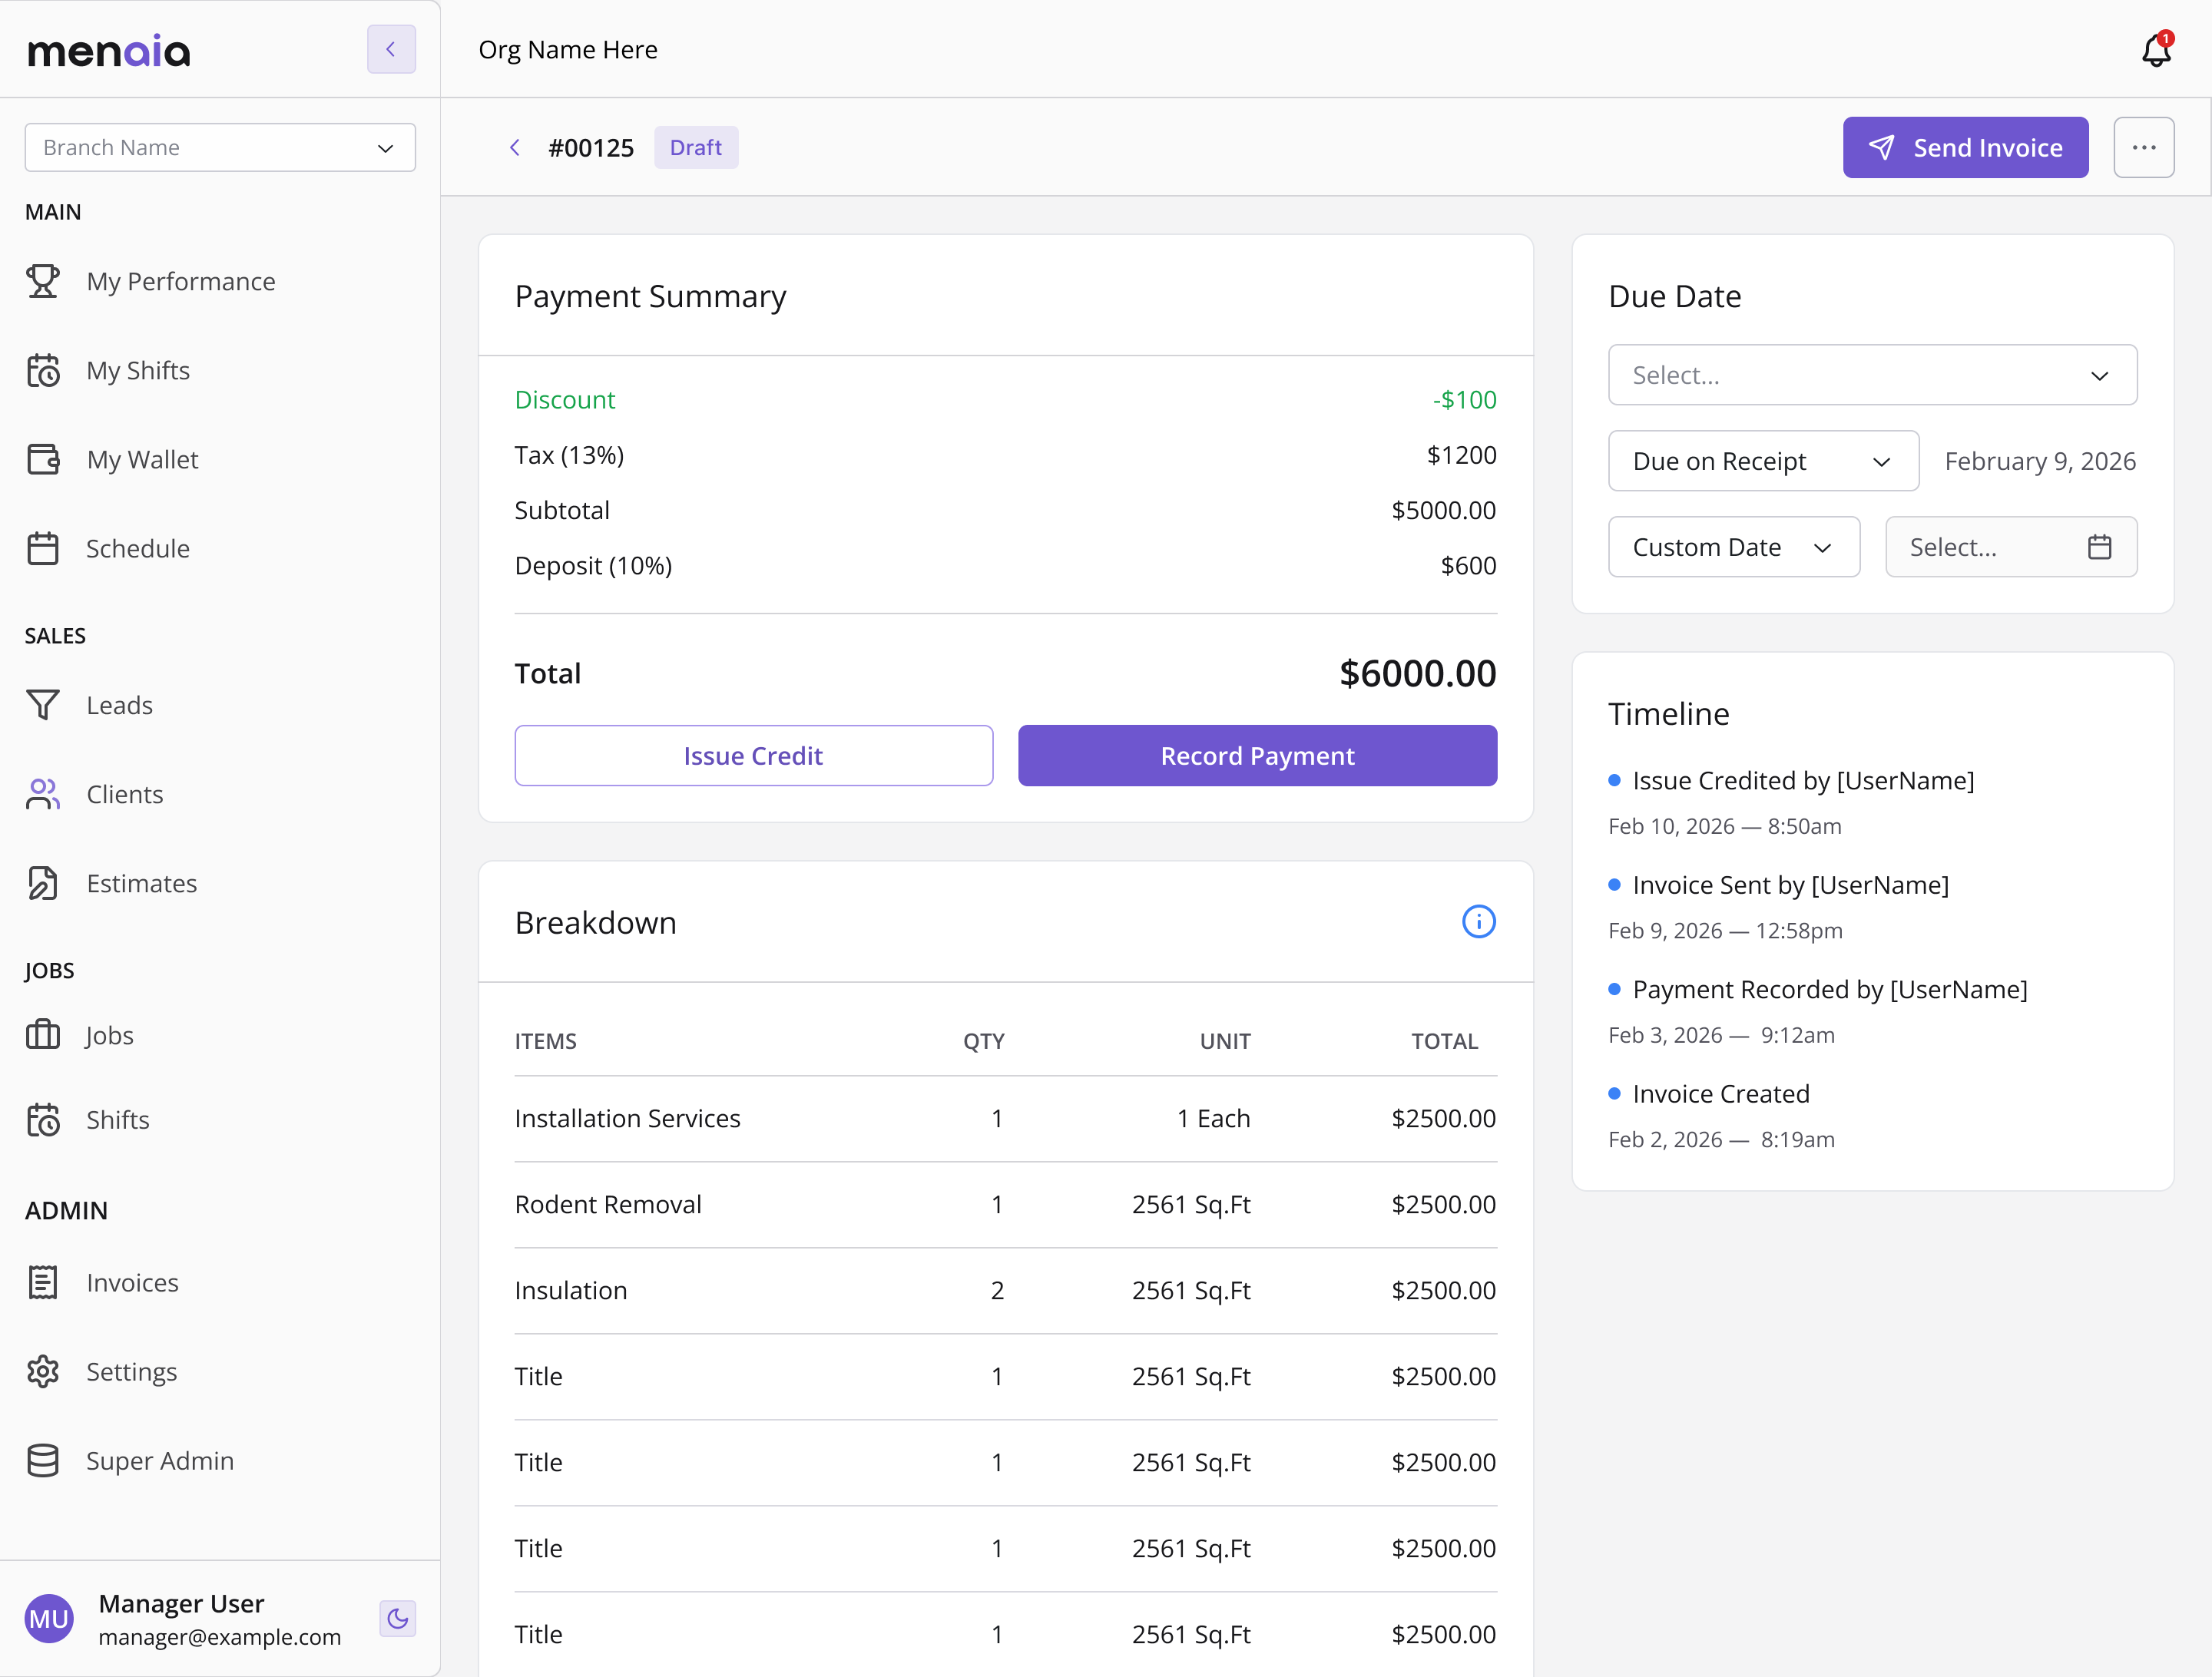Click 'Payment Recorded by [UserName]' timeline entry

[x=1830, y=989]
